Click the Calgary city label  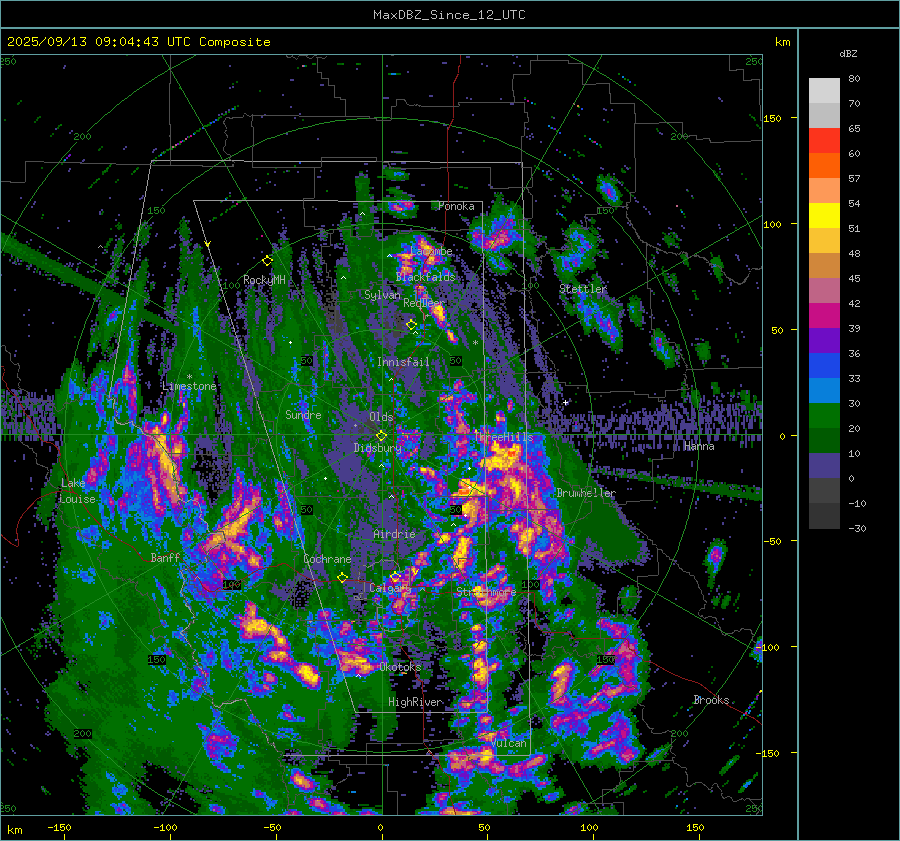[x=390, y=588]
